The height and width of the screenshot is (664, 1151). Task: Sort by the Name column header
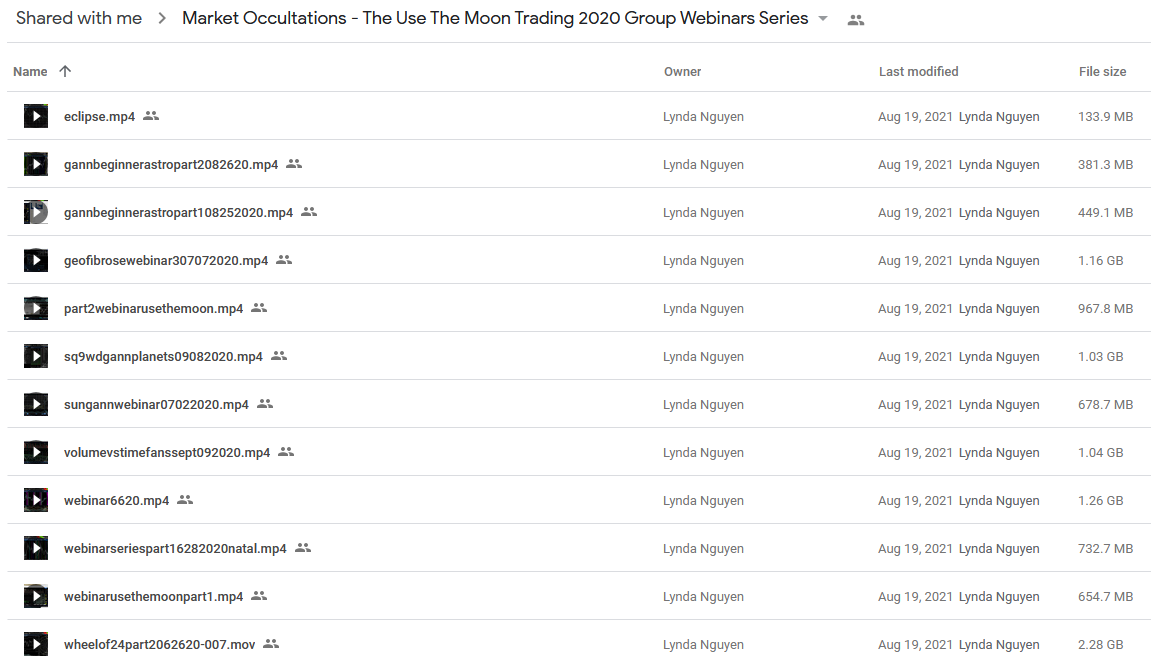coord(30,71)
